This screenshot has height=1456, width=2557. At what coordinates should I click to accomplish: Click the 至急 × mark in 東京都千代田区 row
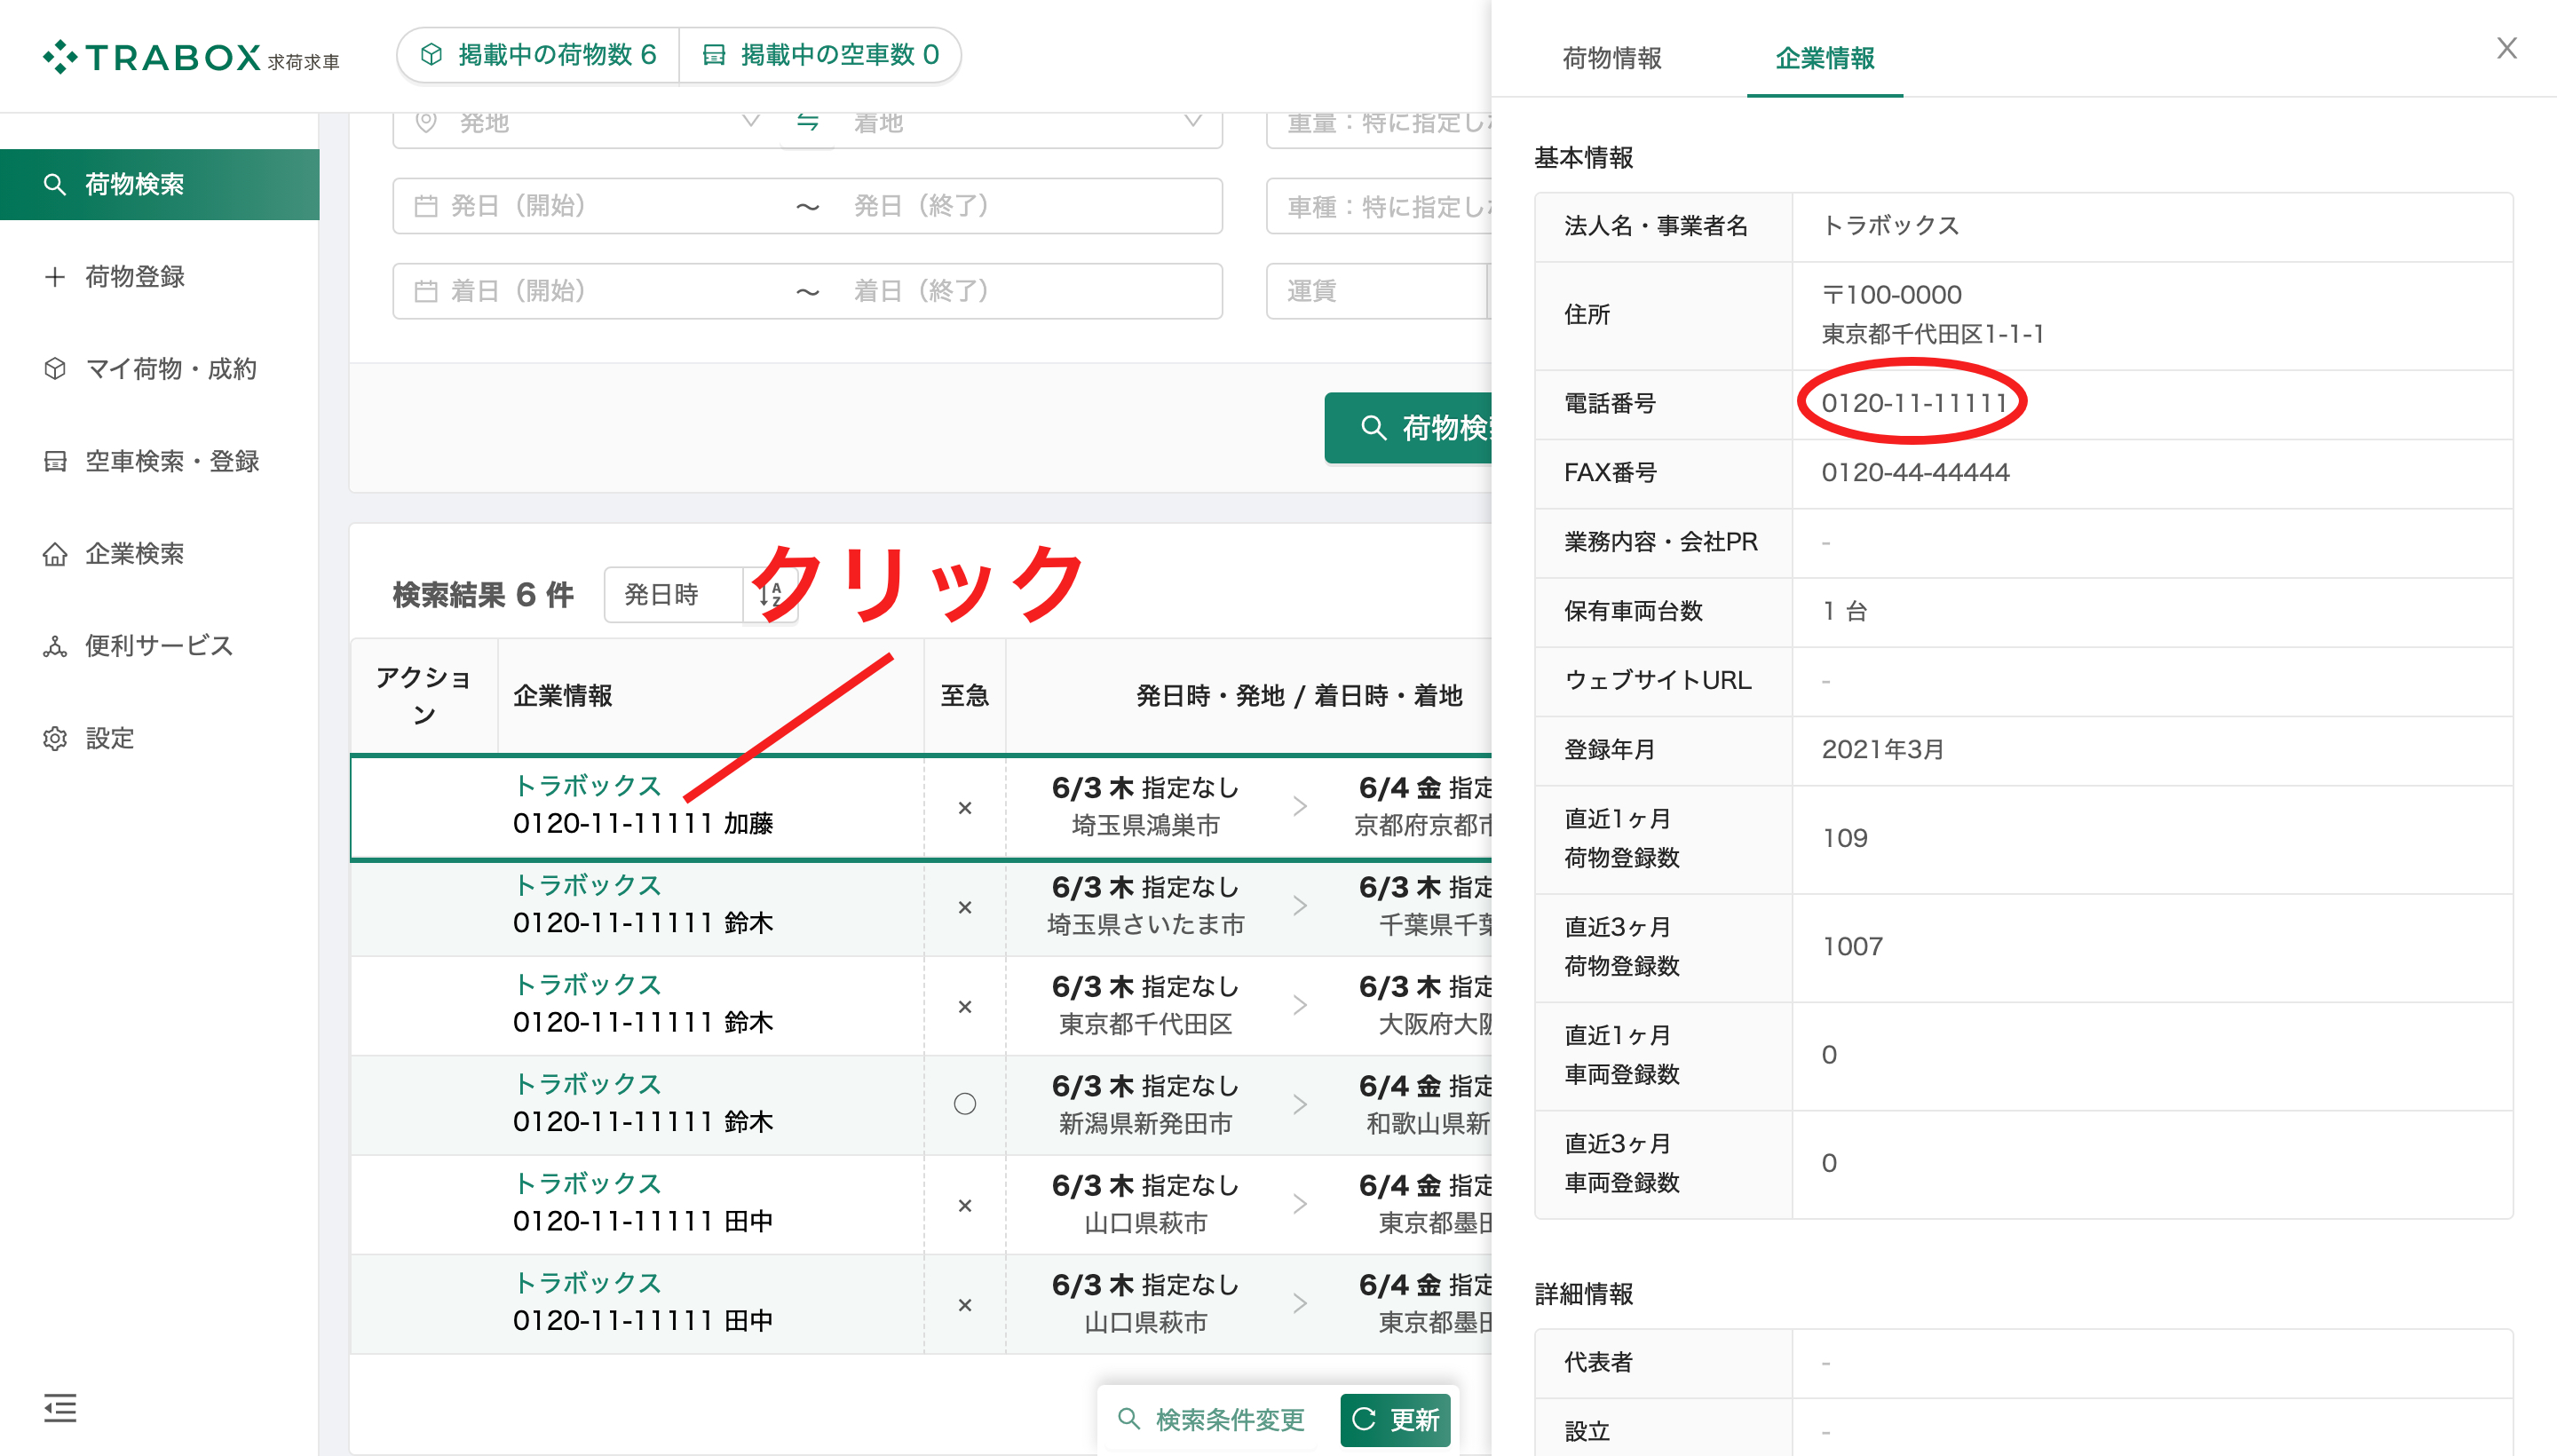pos(965,1007)
